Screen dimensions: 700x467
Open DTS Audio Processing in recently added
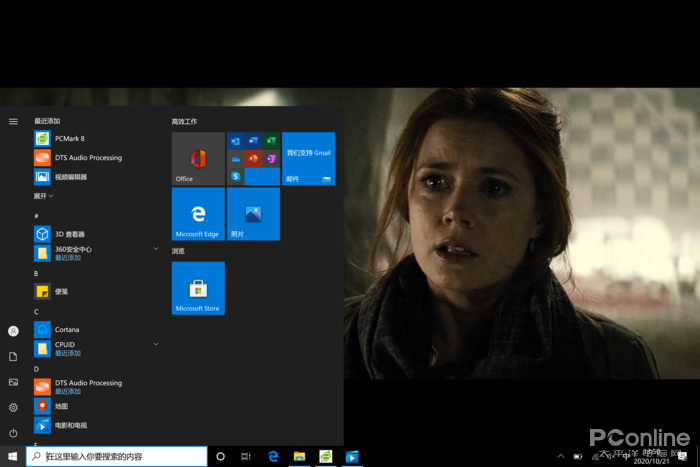(96, 158)
